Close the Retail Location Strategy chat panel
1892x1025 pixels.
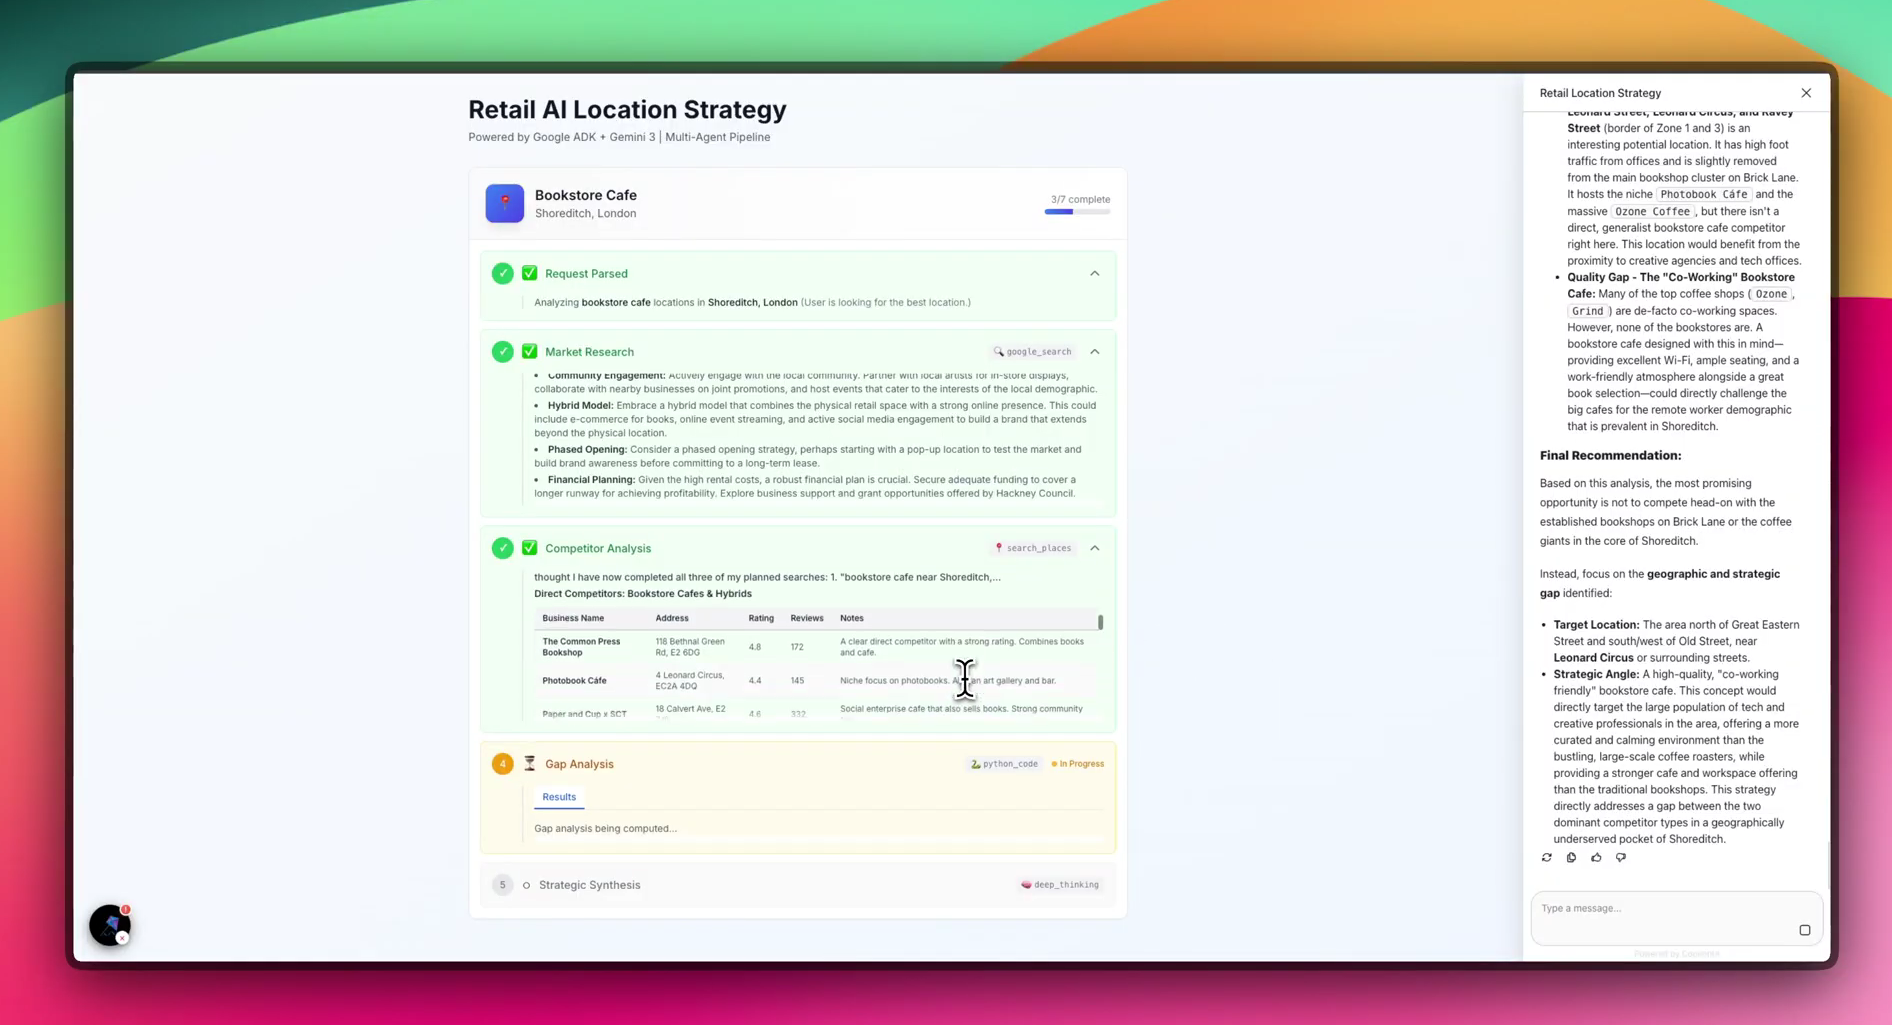point(1806,93)
